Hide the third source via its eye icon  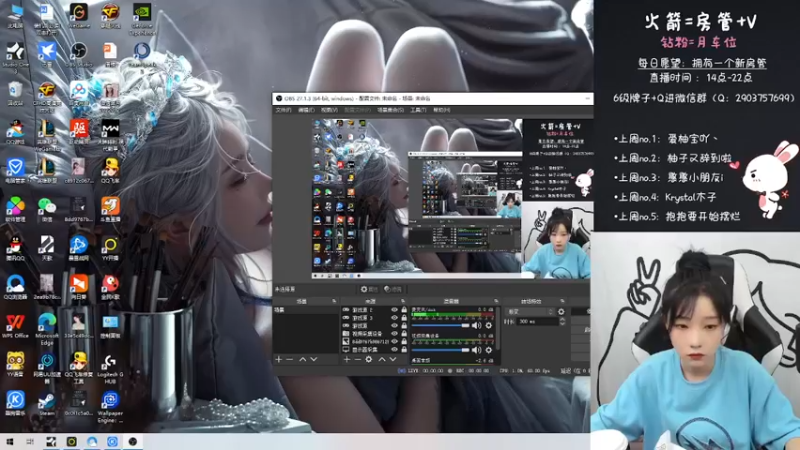coord(394,326)
